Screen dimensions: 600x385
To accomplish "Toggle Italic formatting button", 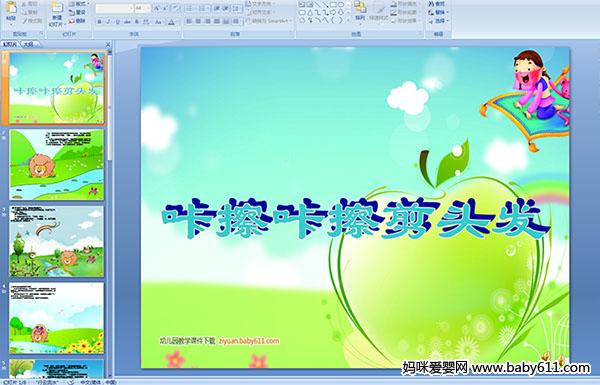I will (x=108, y=22).
